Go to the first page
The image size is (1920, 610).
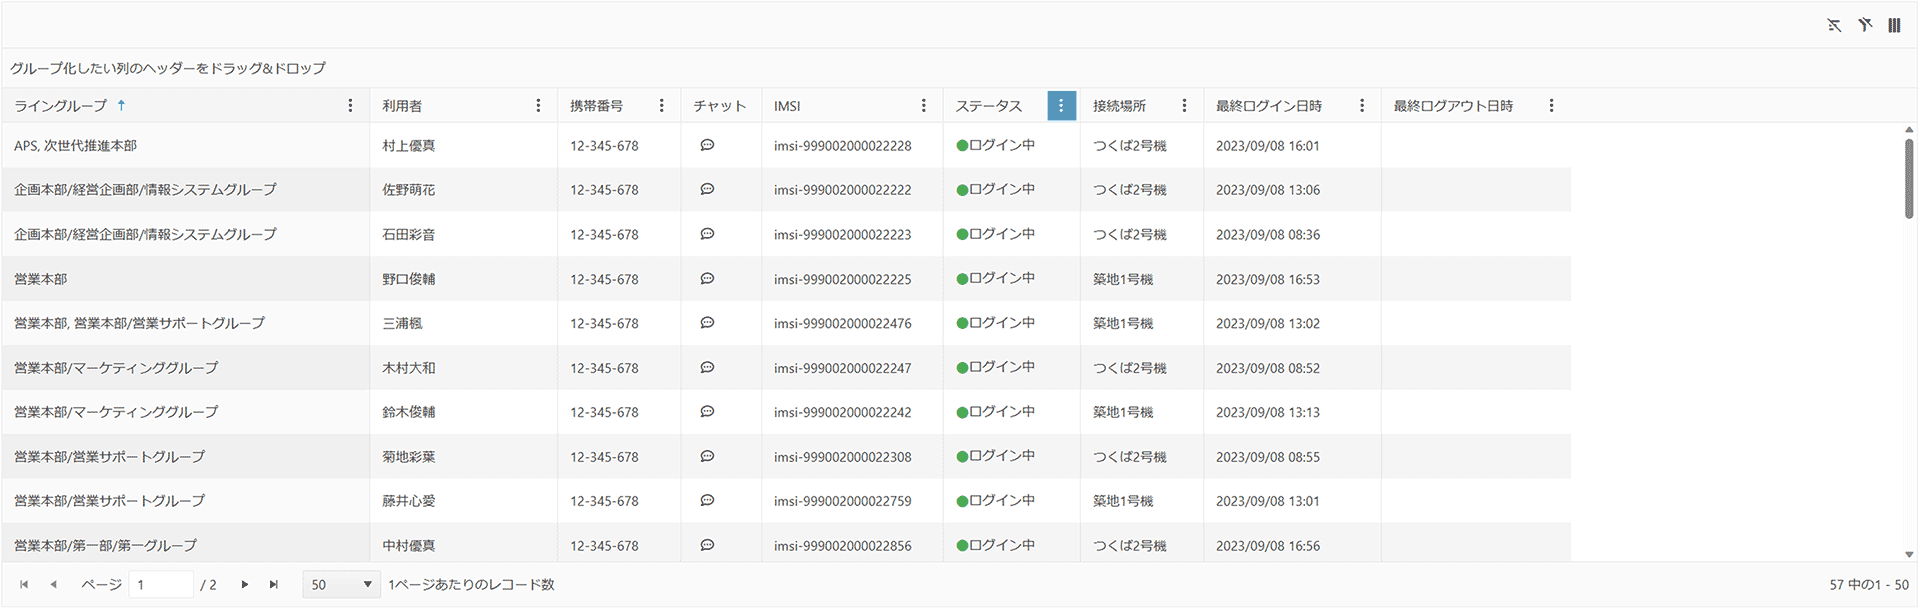tap(24, 584)
